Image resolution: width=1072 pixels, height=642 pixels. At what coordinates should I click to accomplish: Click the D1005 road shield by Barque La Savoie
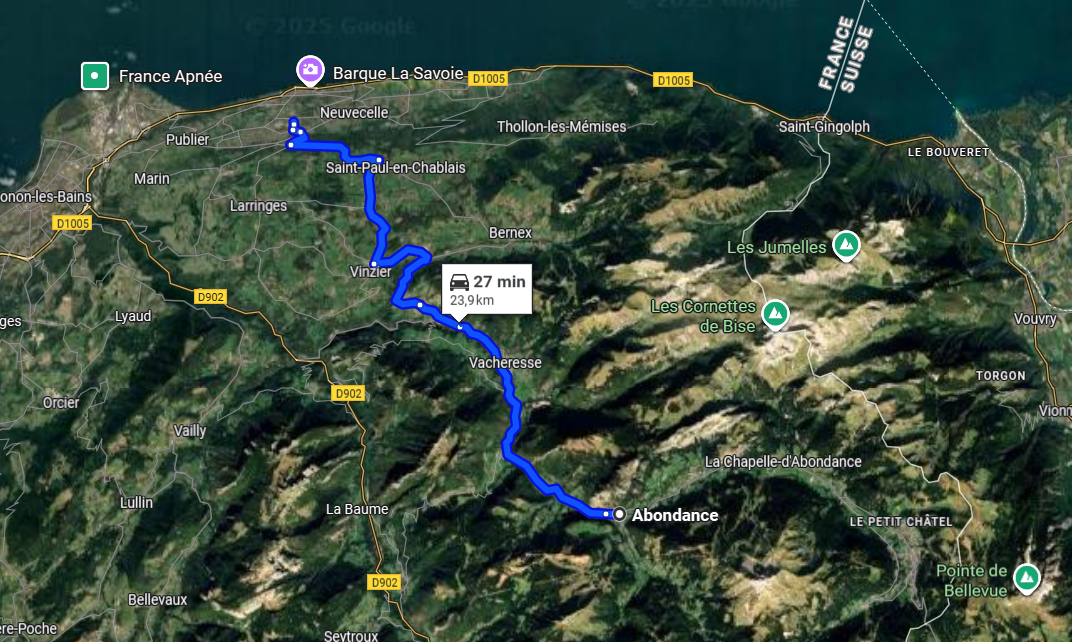(x=488, y=79)
